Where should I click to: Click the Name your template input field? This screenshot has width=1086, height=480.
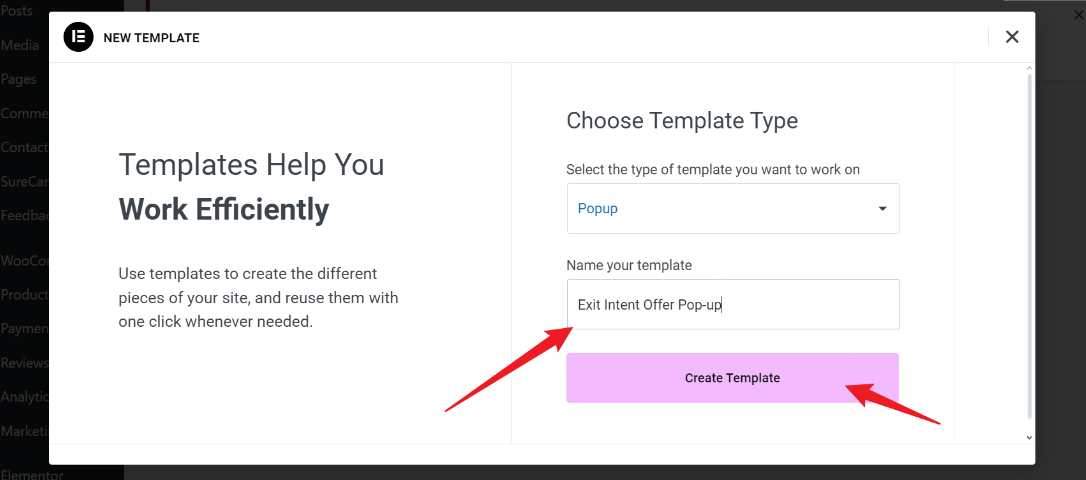tap(733, 304)
